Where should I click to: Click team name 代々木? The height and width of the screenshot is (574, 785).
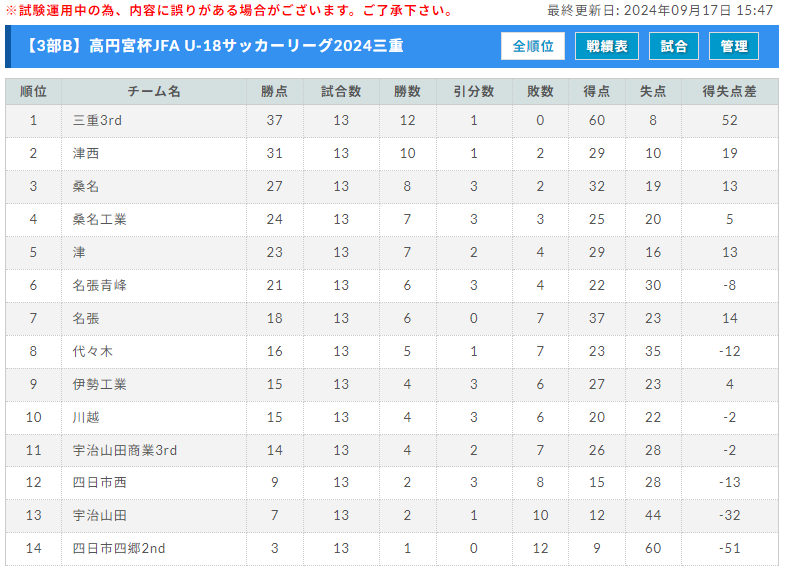point(93,351)
